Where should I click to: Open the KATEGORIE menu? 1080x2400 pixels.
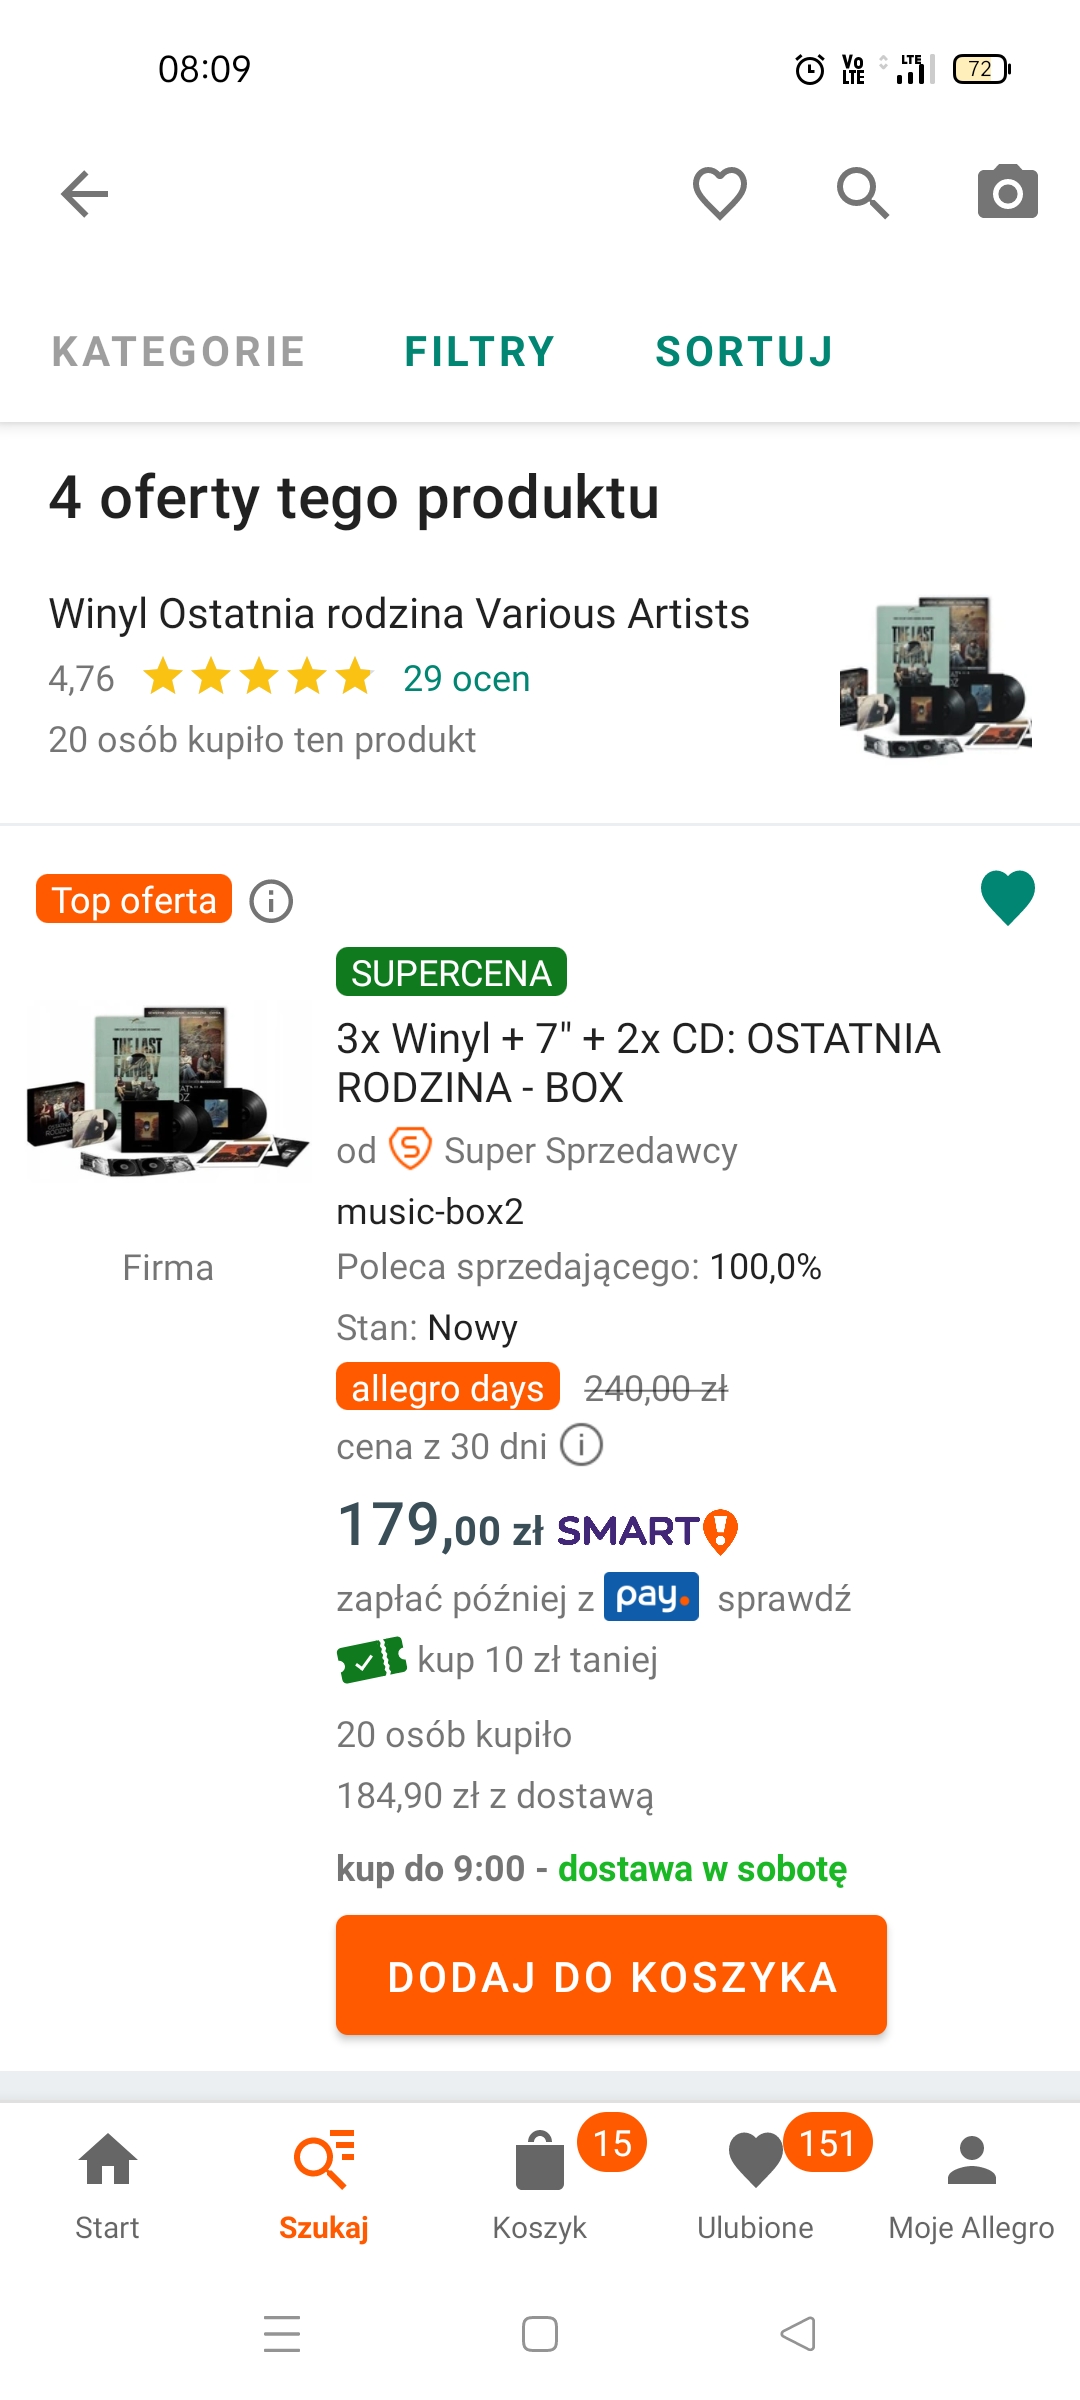(x=179, y=352)
